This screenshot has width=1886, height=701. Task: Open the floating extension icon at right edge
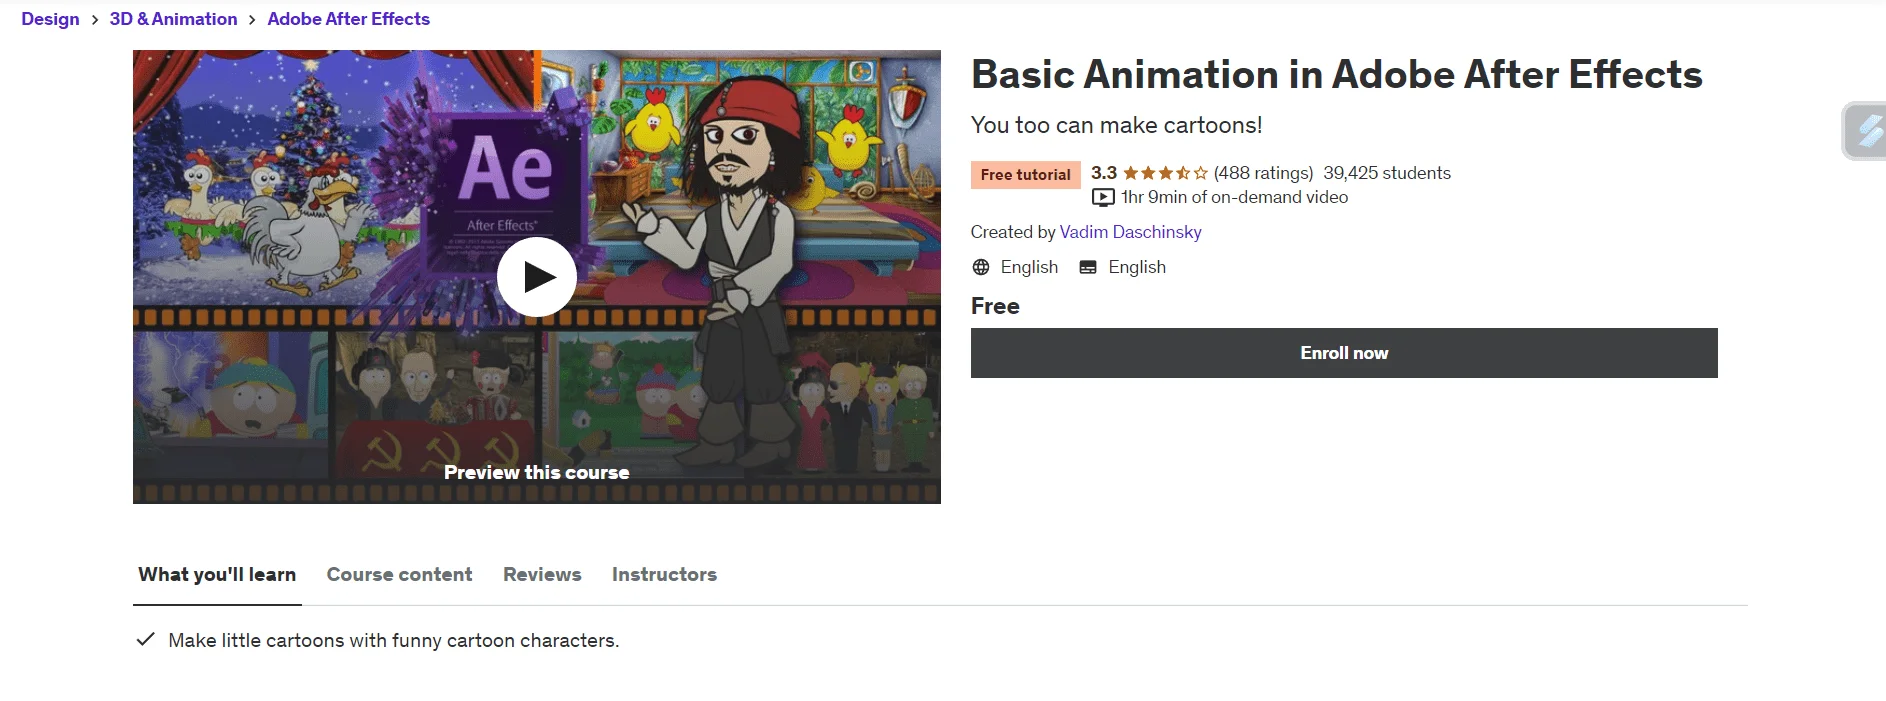click(x=1865, y=131)
